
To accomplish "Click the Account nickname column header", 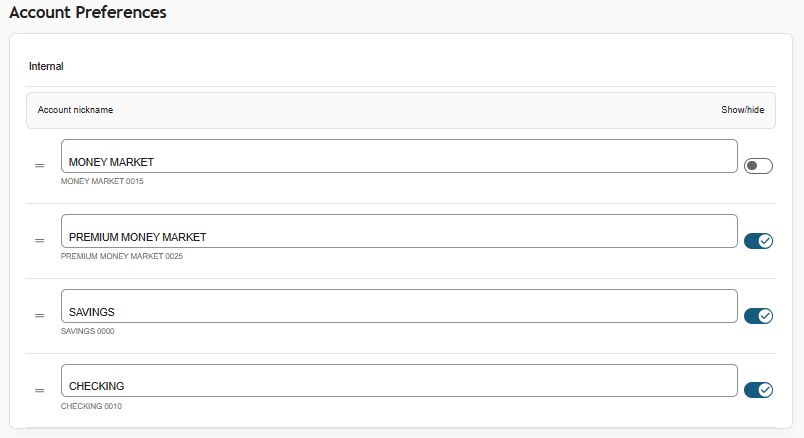I will [x=75, y=110].
